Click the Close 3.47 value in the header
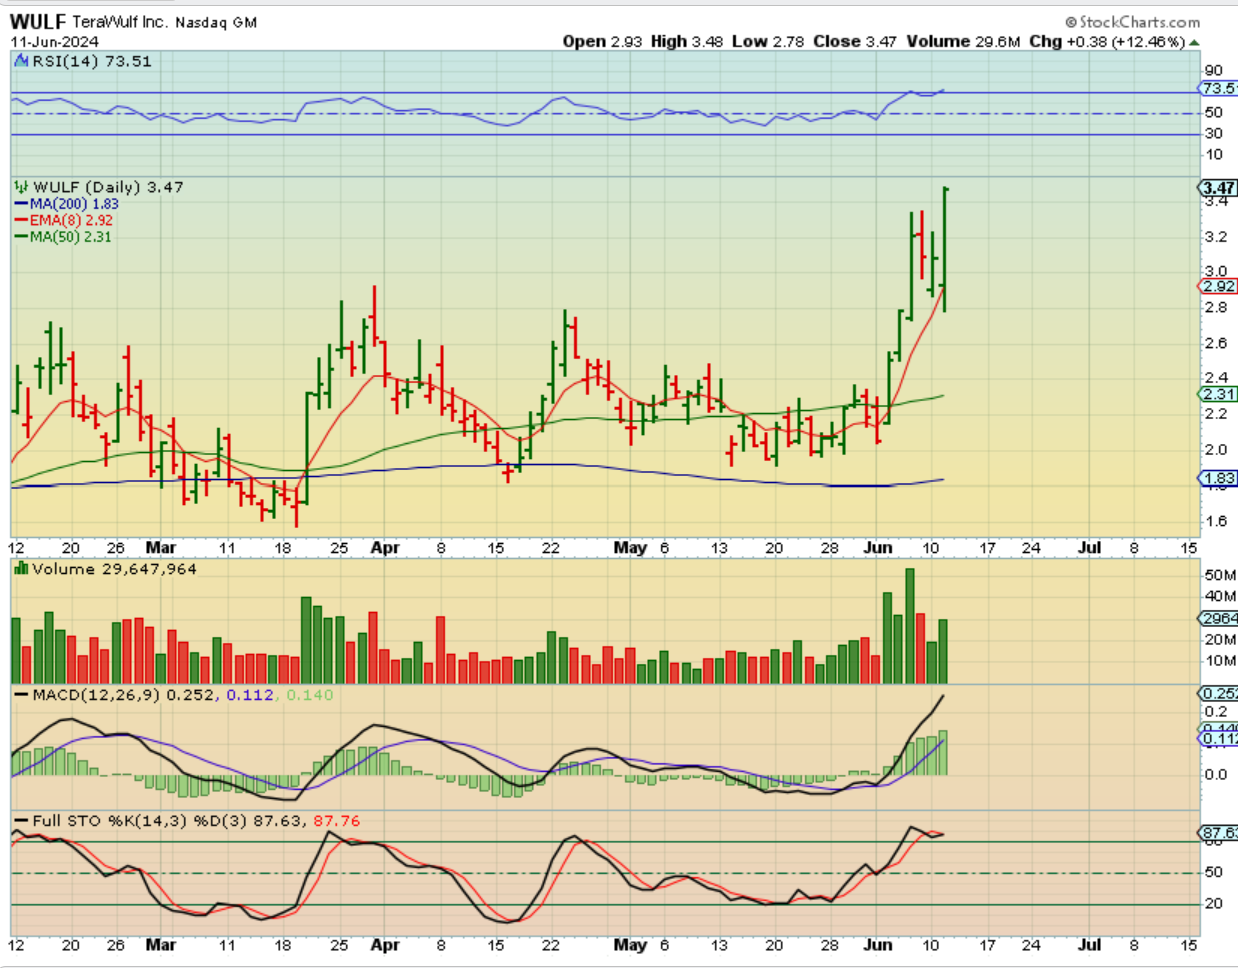1238x968 pixels. point(855,41)
